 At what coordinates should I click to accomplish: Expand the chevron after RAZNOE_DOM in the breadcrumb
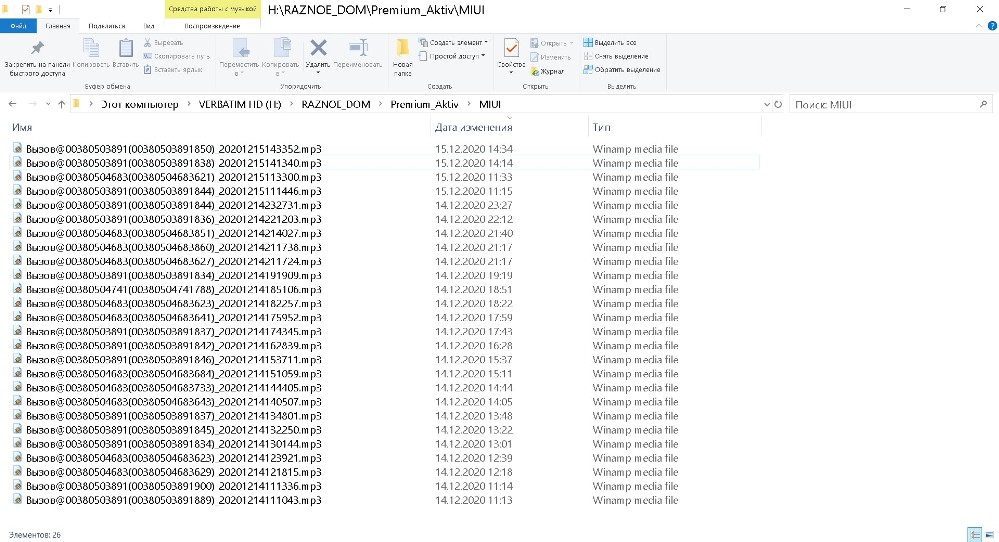380,104
